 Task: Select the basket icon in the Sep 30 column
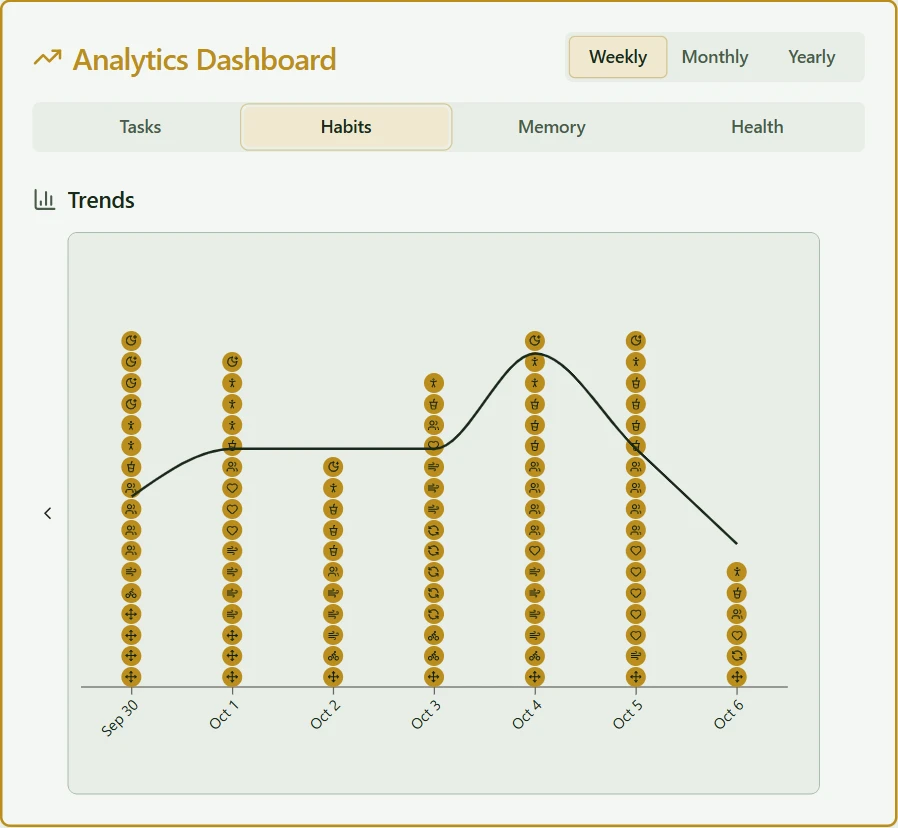point(131,467)
